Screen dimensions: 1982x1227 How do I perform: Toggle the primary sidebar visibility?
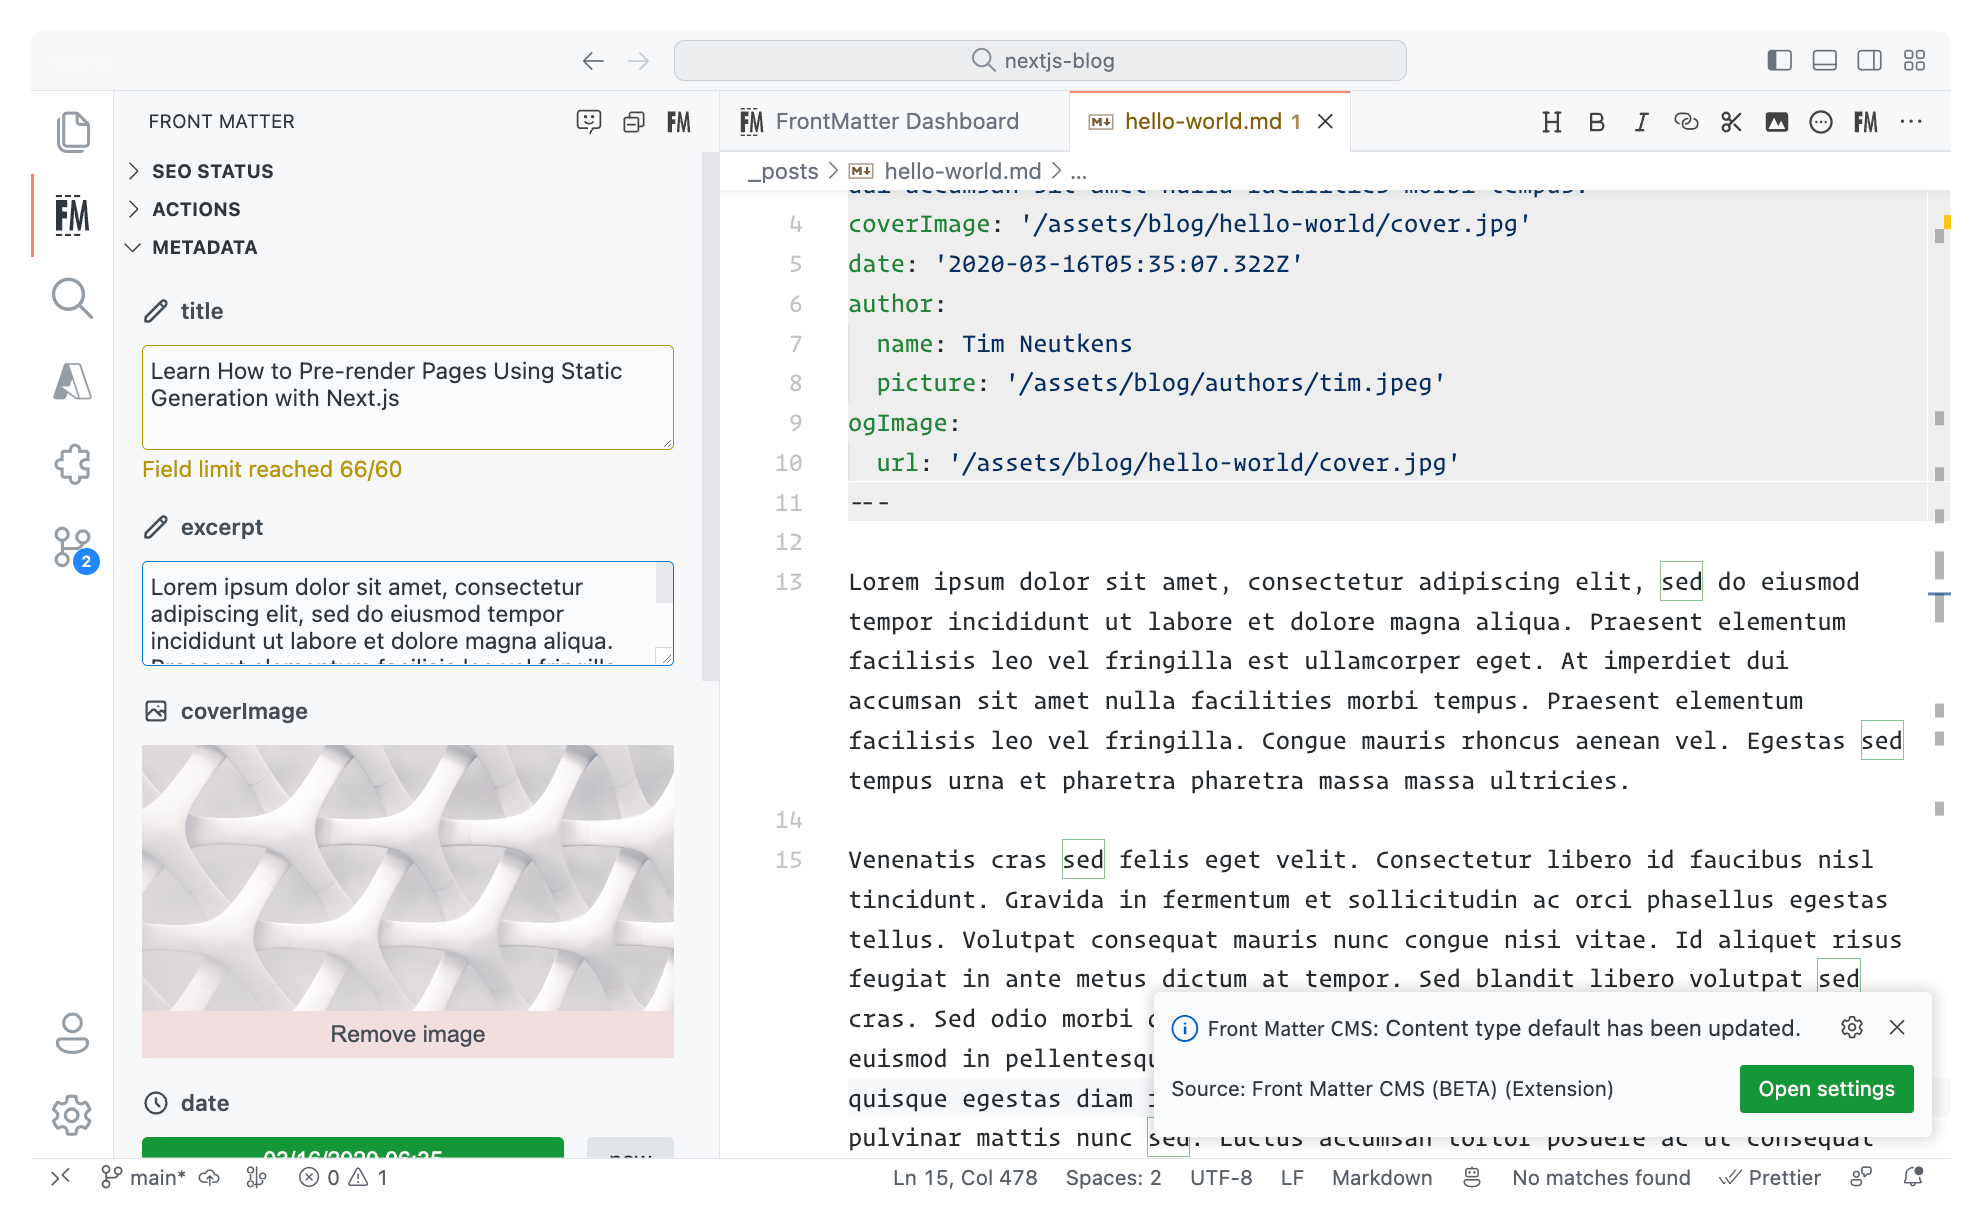pyautogui.click(x=1779, y=60)
